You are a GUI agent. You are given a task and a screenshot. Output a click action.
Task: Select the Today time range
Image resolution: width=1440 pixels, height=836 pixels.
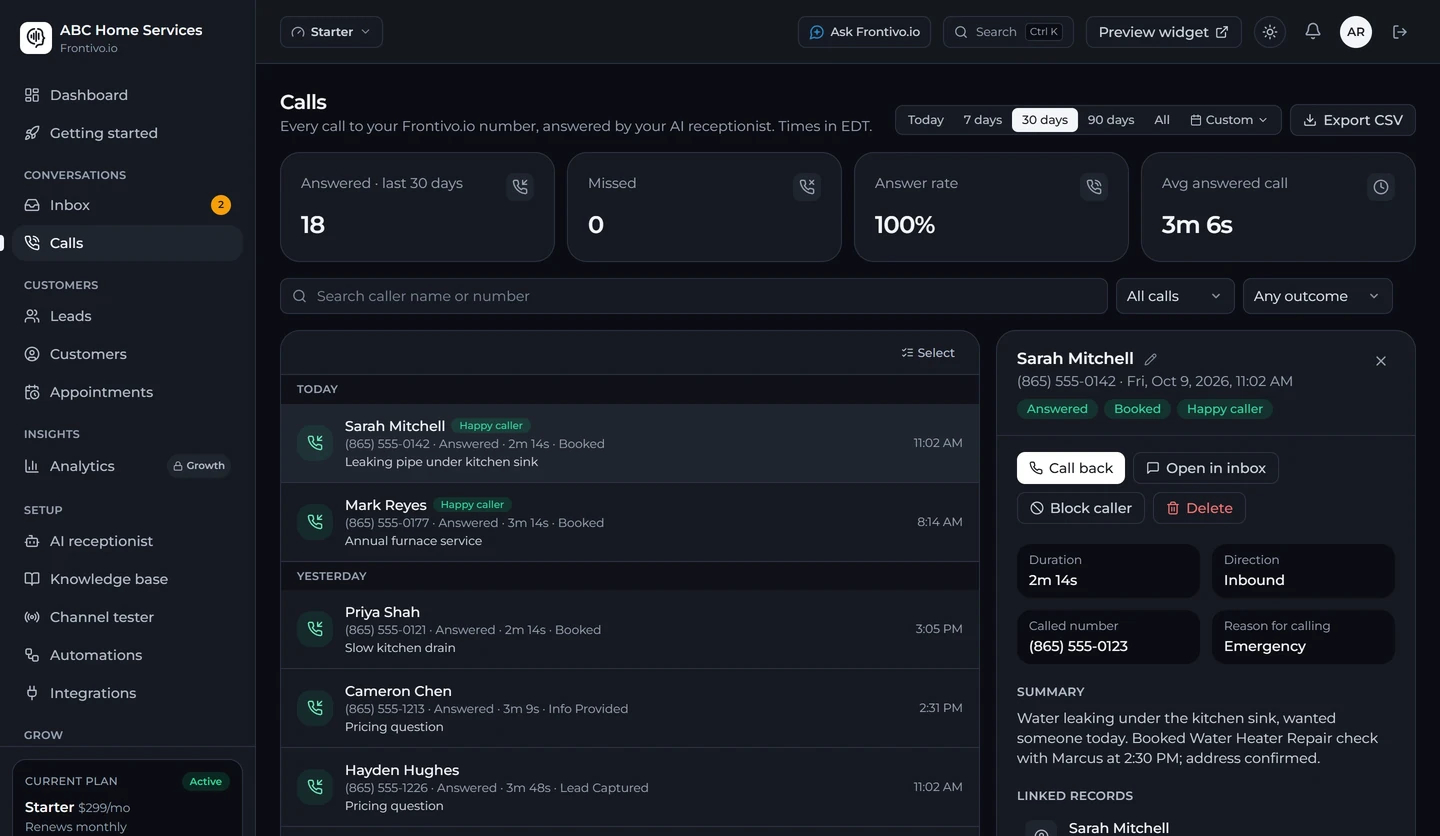(x=925, y=120)
